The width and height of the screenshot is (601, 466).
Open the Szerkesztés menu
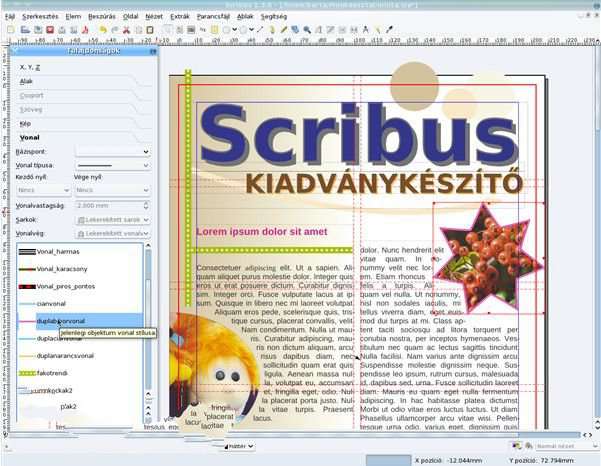click(40, 16)
